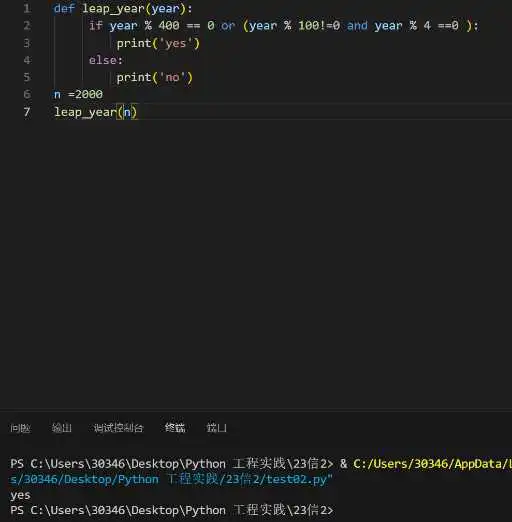Screen dimensions: 512x522
Task: Open the test02.py path link in terminal
Action: tap(171, 480)
